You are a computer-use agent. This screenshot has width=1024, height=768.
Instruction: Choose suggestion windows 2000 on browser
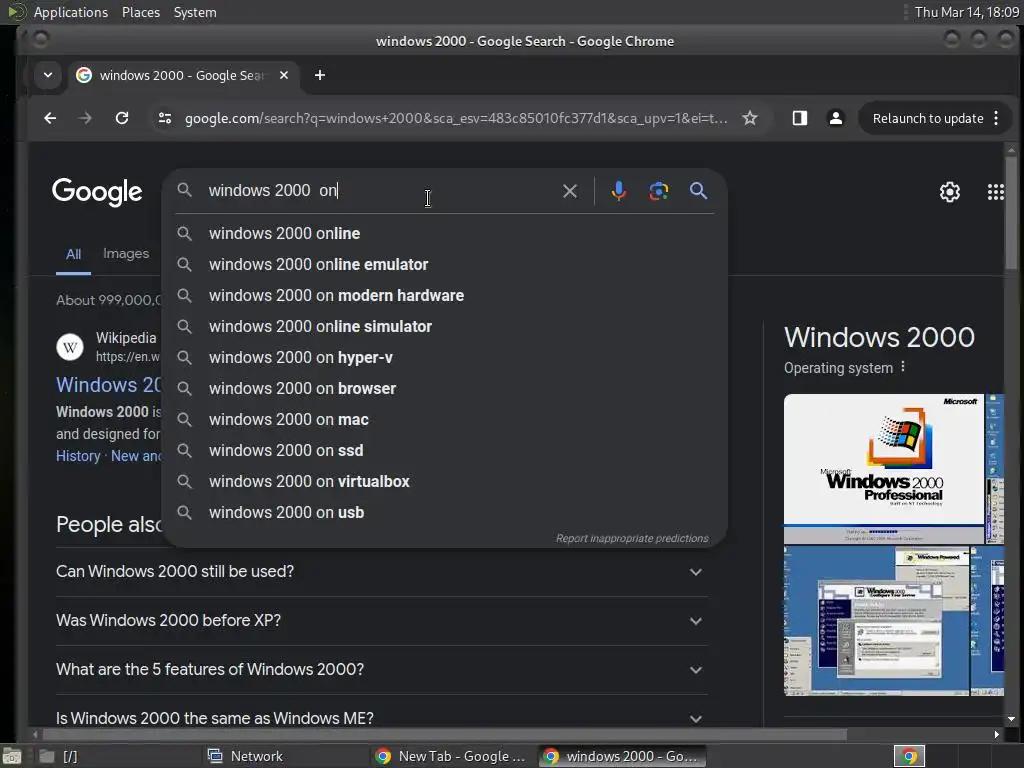click(444, 389)
